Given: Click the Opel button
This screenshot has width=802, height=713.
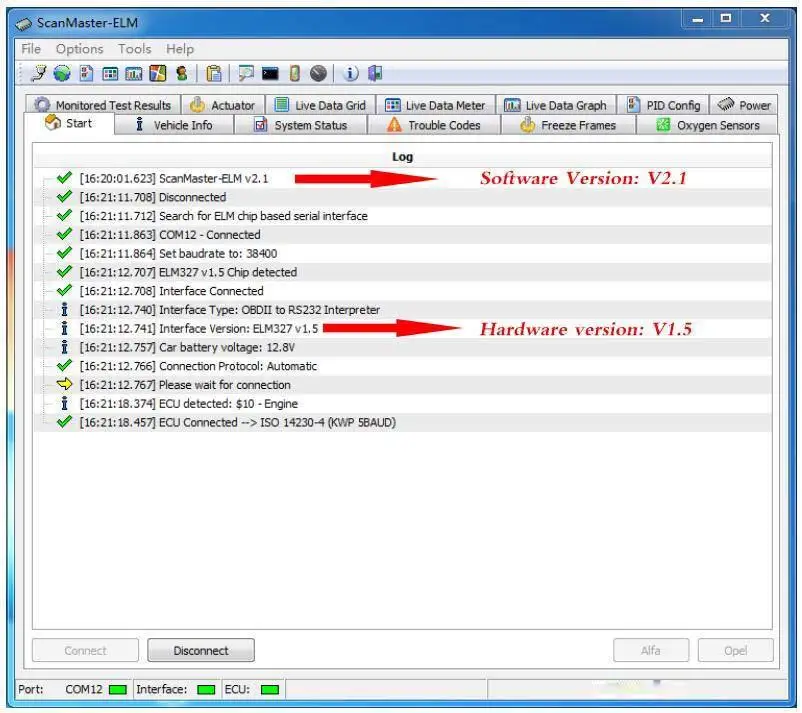Looking at the screenshot, I should tap(735, 650).
